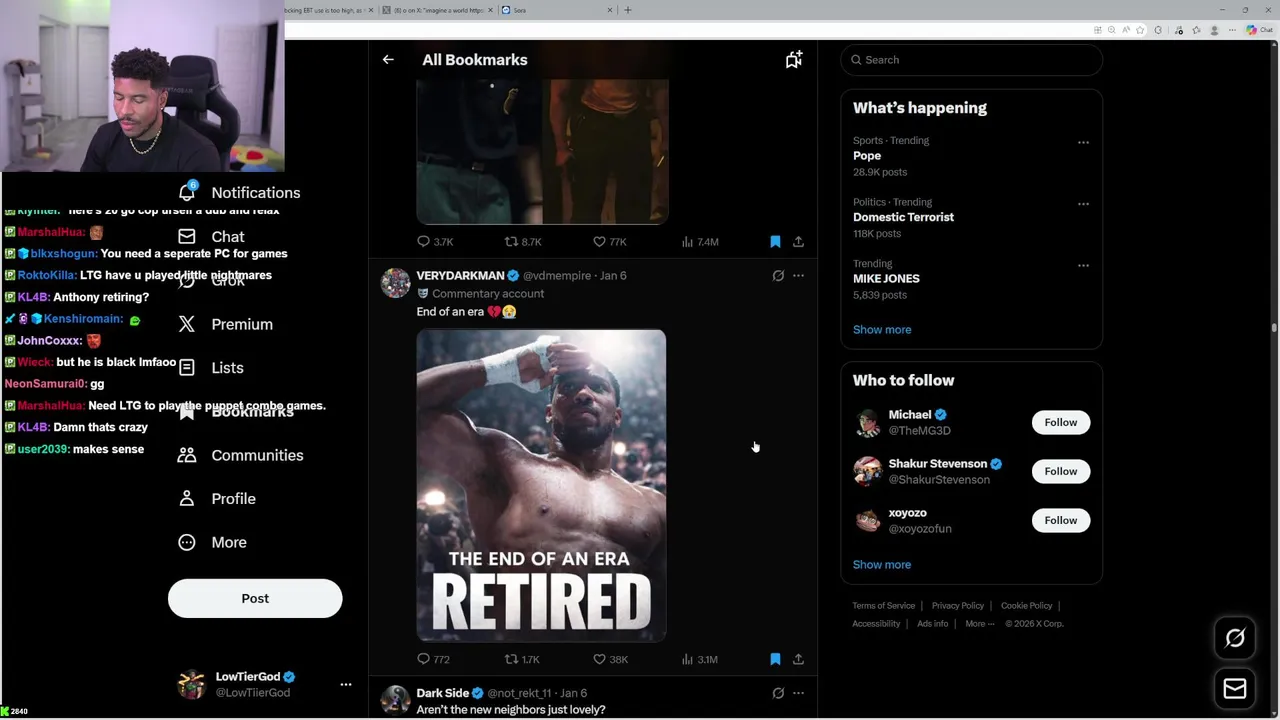Open Shakur Stevenson avatar
This screenshot has height=720, width=1280.
(x=867, y=471)
